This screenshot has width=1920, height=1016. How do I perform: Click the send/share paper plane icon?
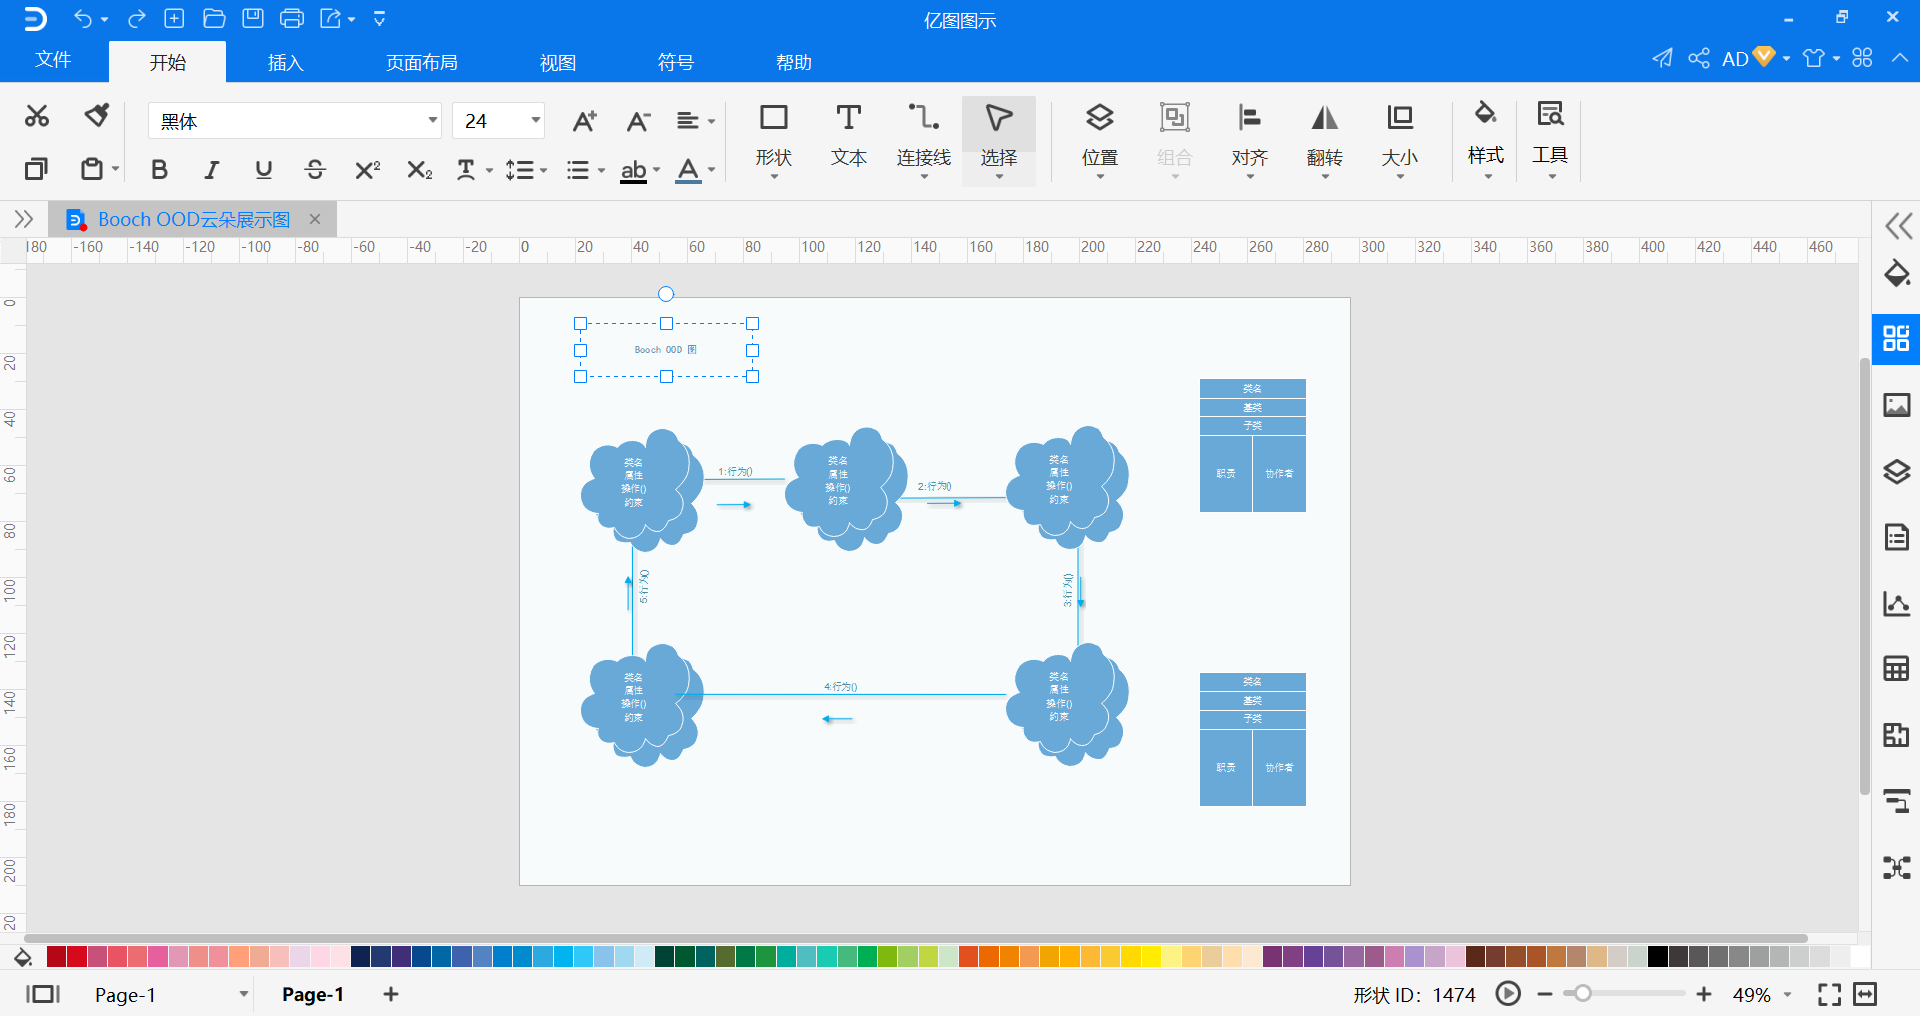click(1662, 58)
